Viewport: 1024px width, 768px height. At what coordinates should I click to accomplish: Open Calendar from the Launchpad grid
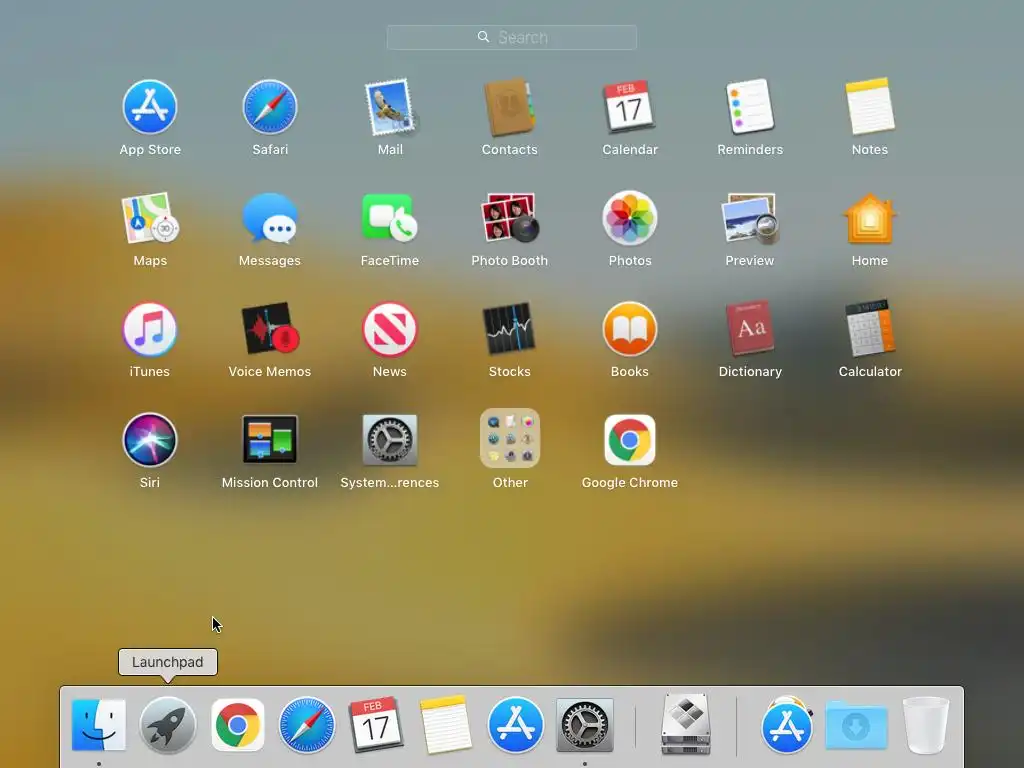tap(630, 107)
